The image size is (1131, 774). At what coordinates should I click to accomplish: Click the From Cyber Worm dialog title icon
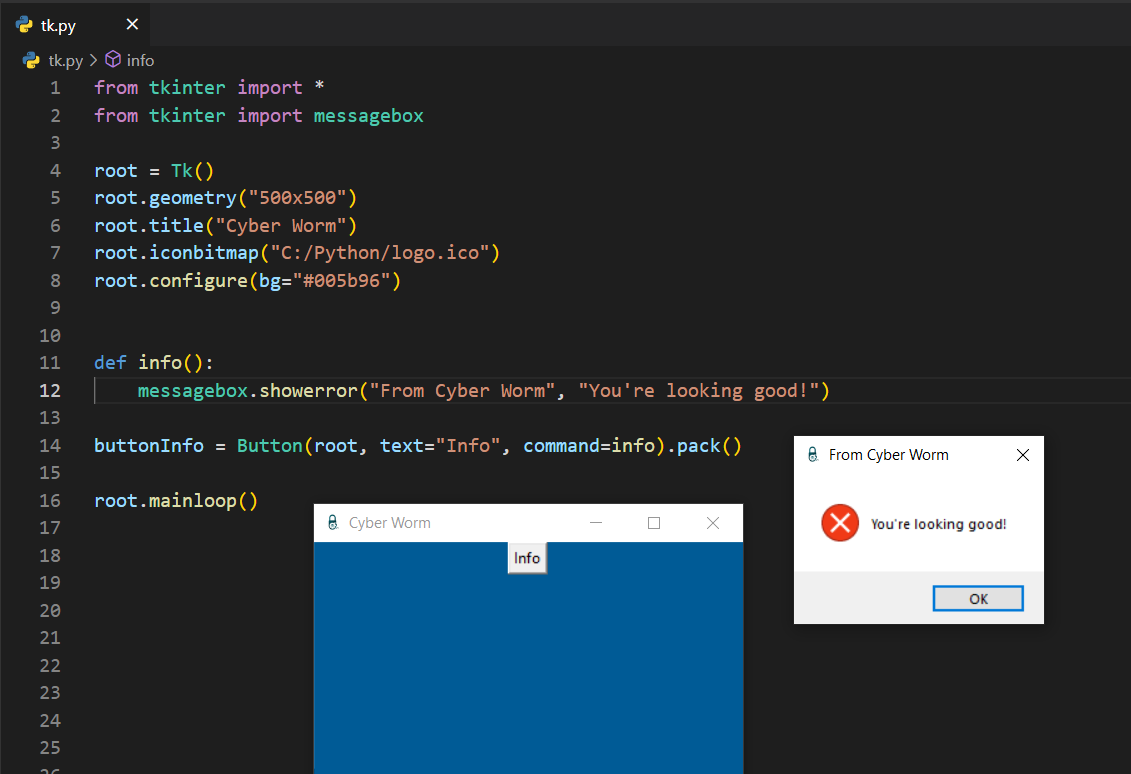[812, 455]
